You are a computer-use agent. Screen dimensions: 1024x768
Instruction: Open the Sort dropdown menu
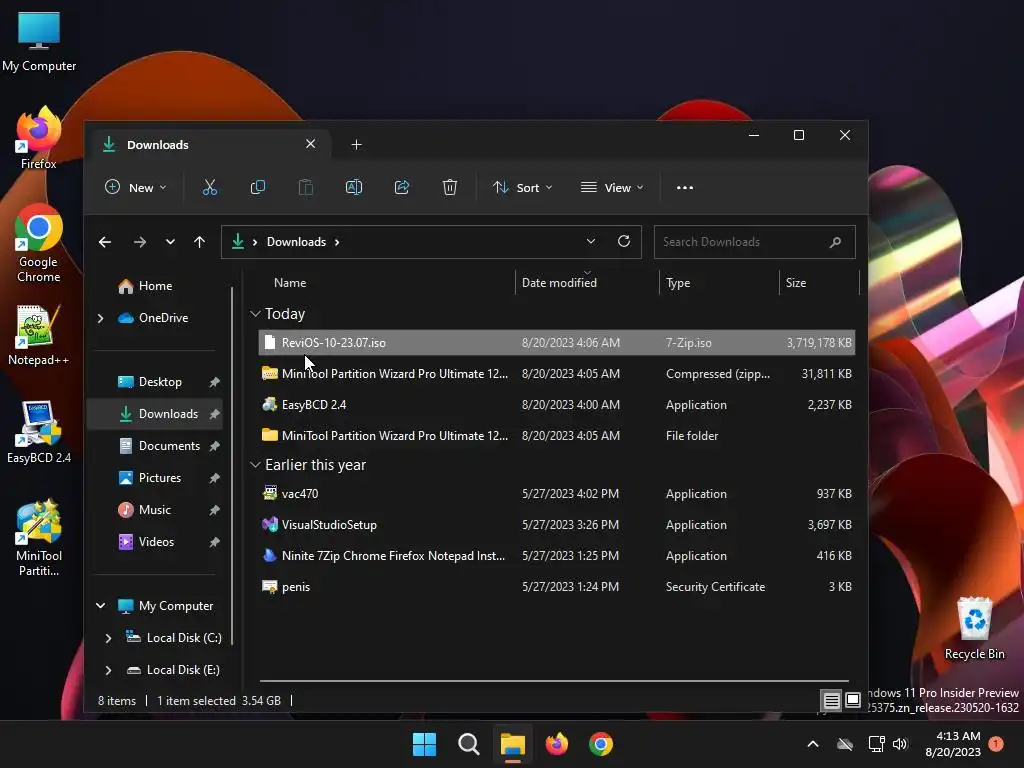[522, 187]
